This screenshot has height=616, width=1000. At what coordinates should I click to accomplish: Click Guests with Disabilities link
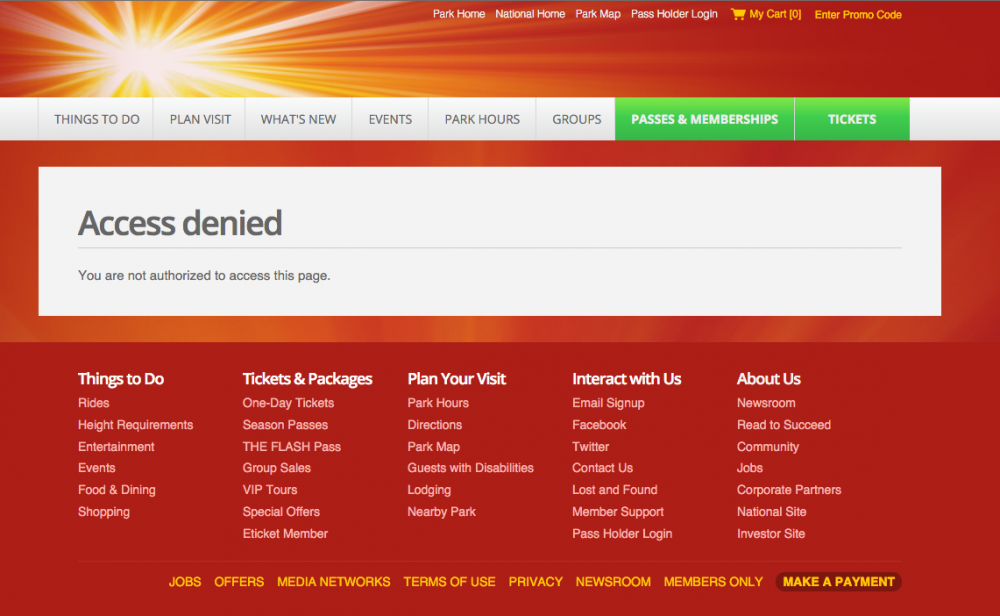470,468
